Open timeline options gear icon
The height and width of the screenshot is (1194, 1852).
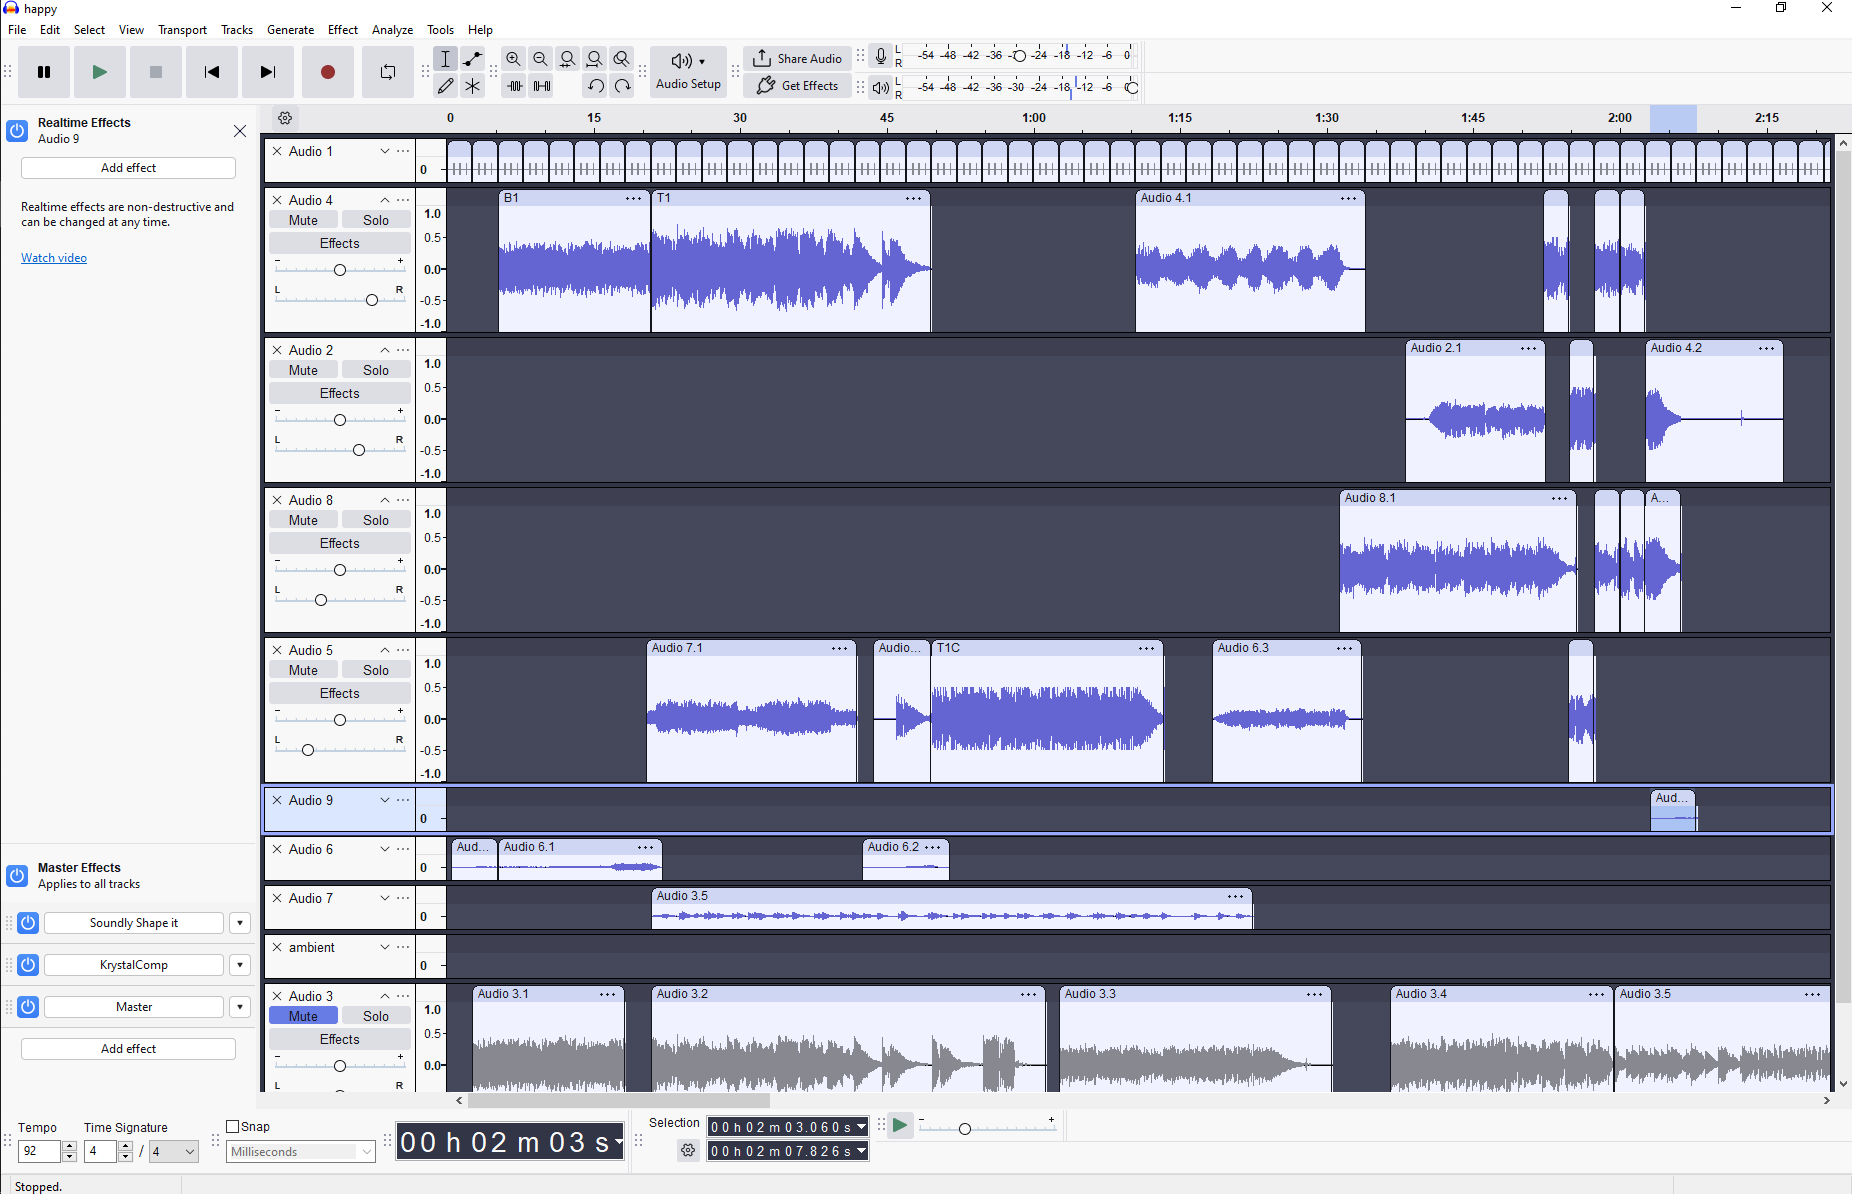[285, 118]
